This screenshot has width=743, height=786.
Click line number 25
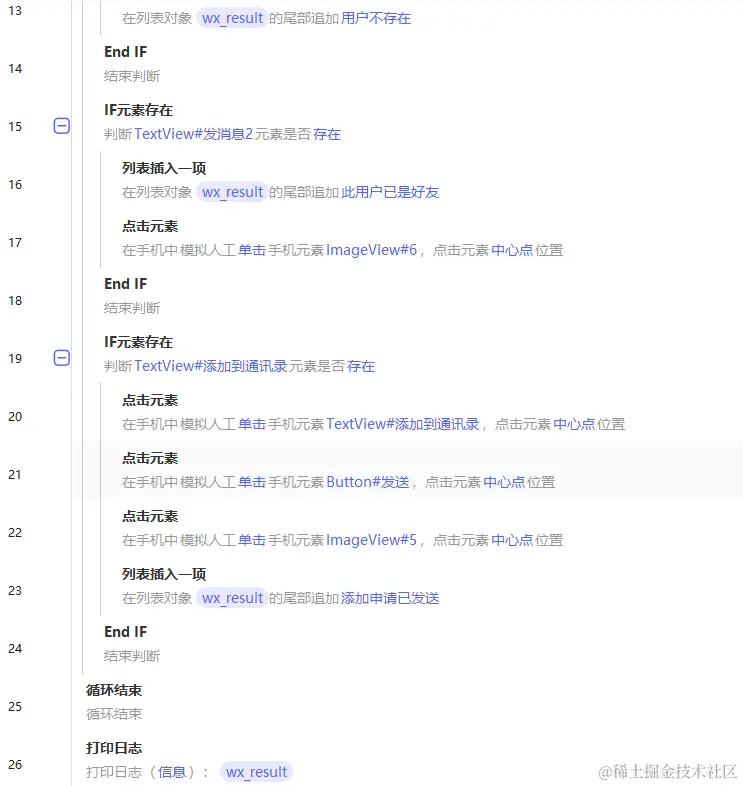tap(15, 706)
